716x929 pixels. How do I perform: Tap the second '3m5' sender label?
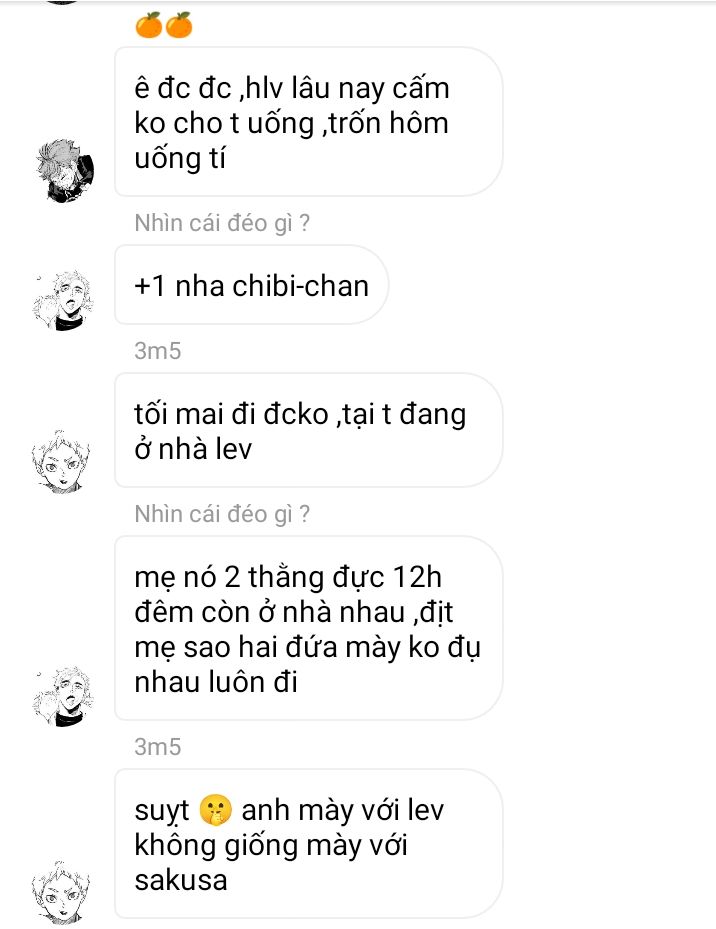(x=158, y=747)
